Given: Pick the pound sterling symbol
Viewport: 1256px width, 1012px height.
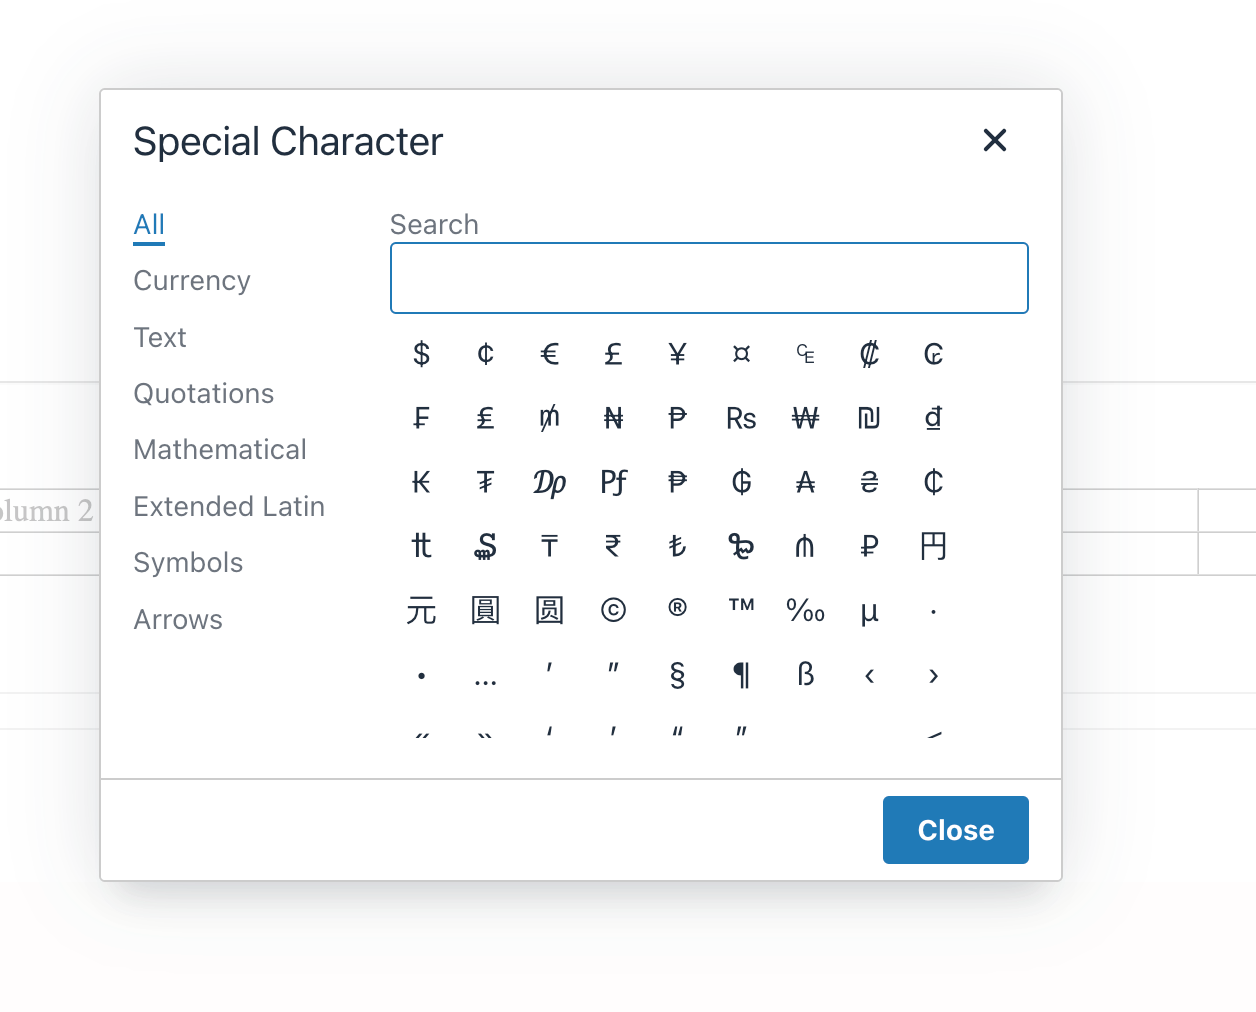Looking at the screenshot, I should click(613, 354).
